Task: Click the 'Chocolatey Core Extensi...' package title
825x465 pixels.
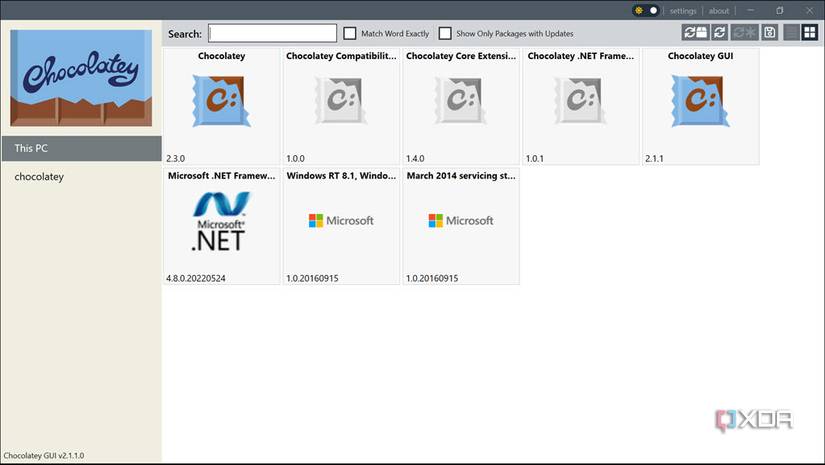Action: point(461,56)
